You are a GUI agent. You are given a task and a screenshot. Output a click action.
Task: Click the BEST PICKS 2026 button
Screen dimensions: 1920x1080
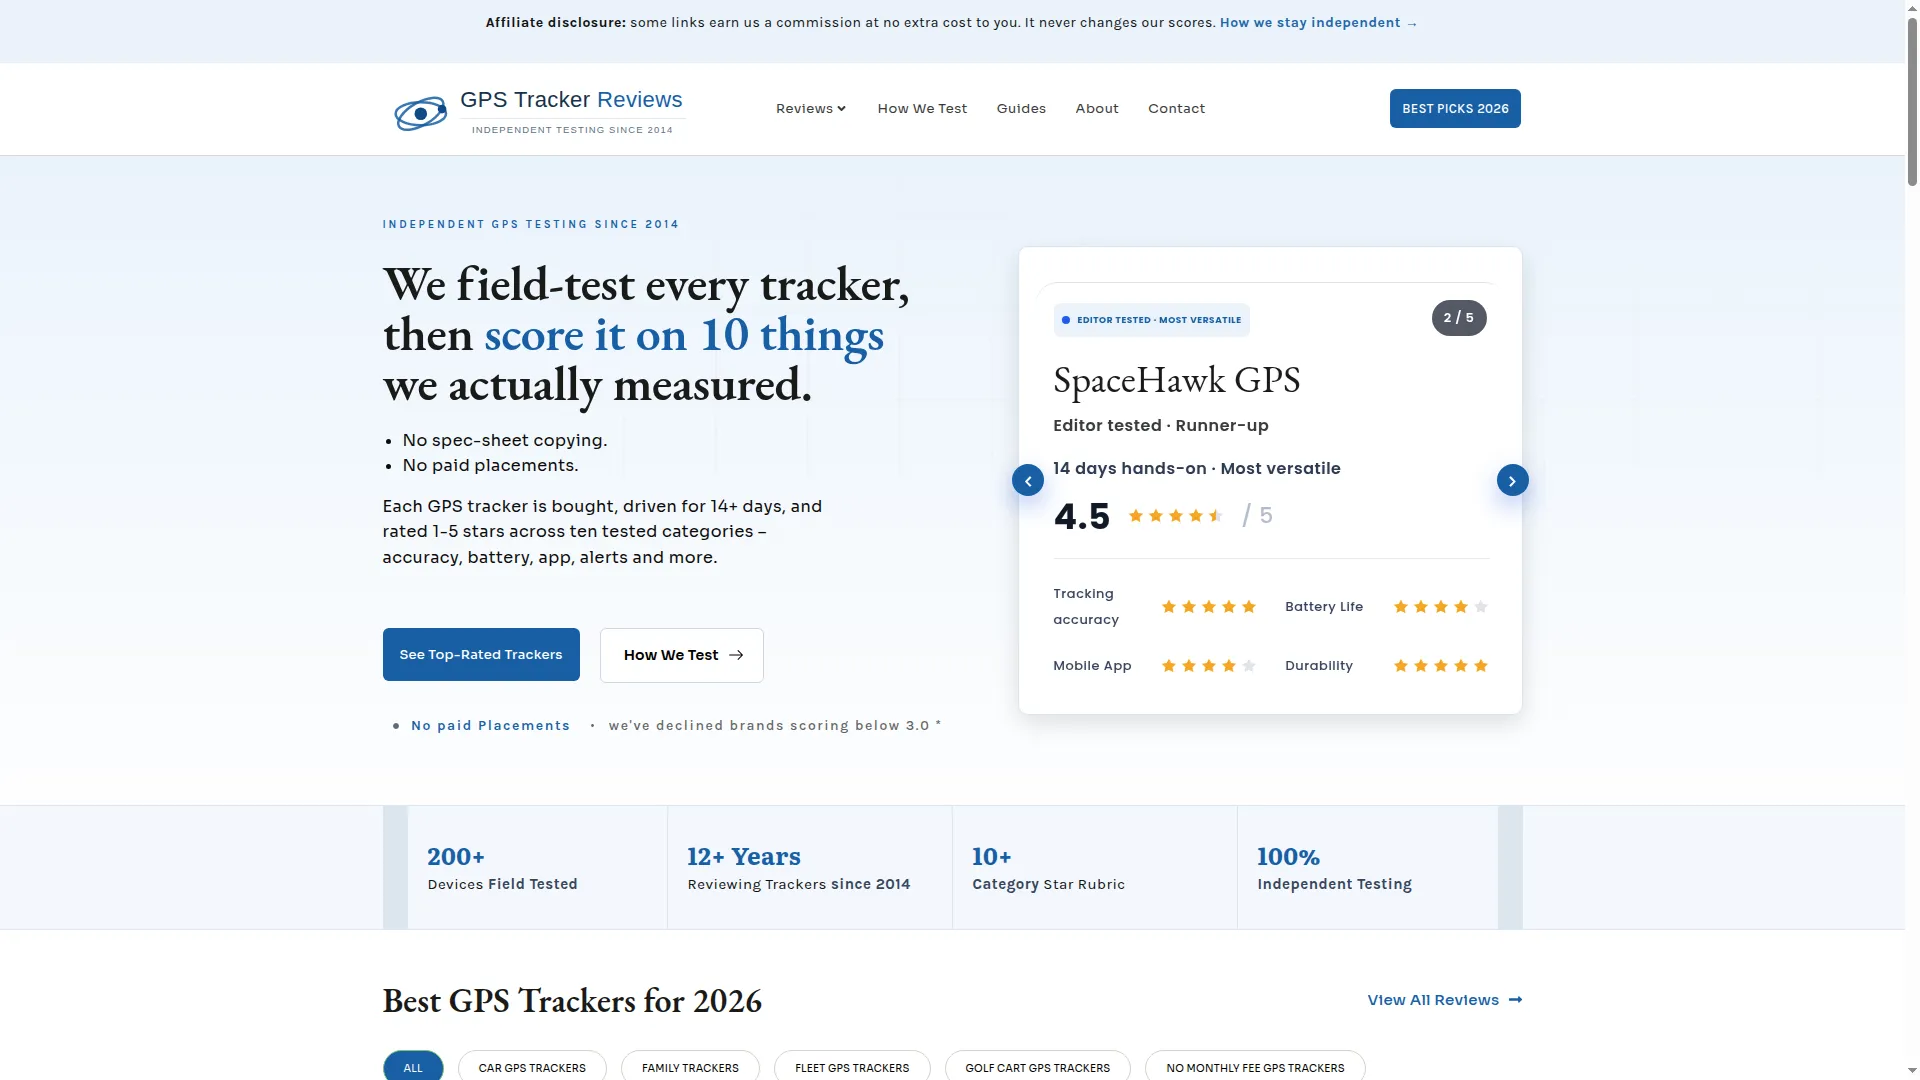click(1455, 108)
